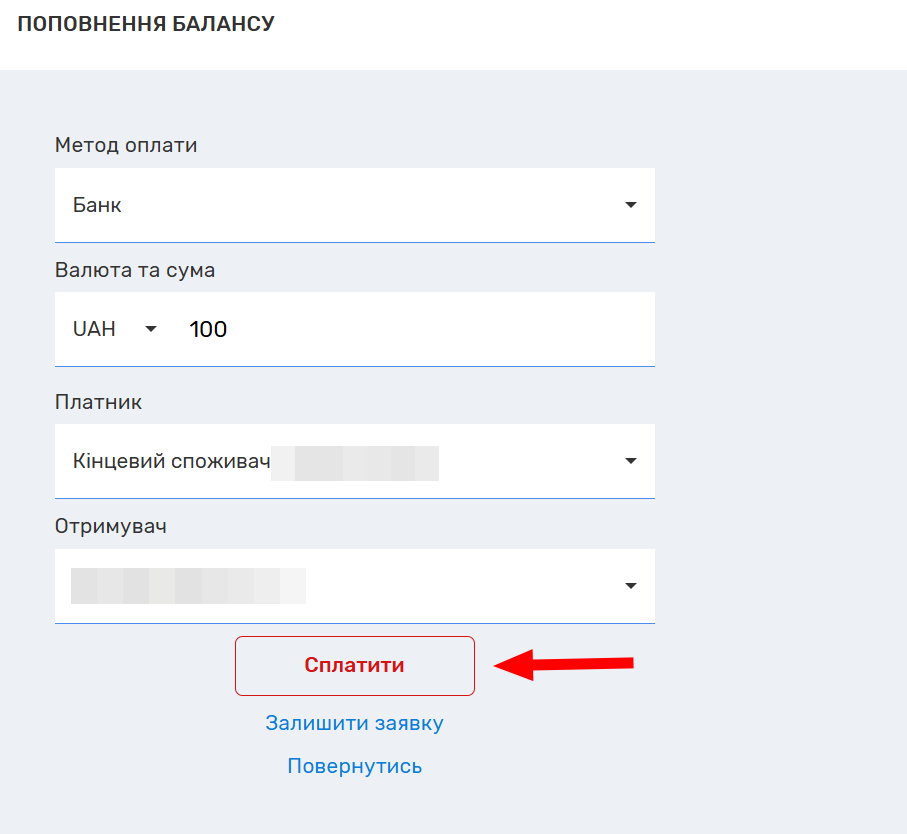Screen dimensions: 907x834
Task: Focus the amount field containing 100
Action: pos(400,329)
